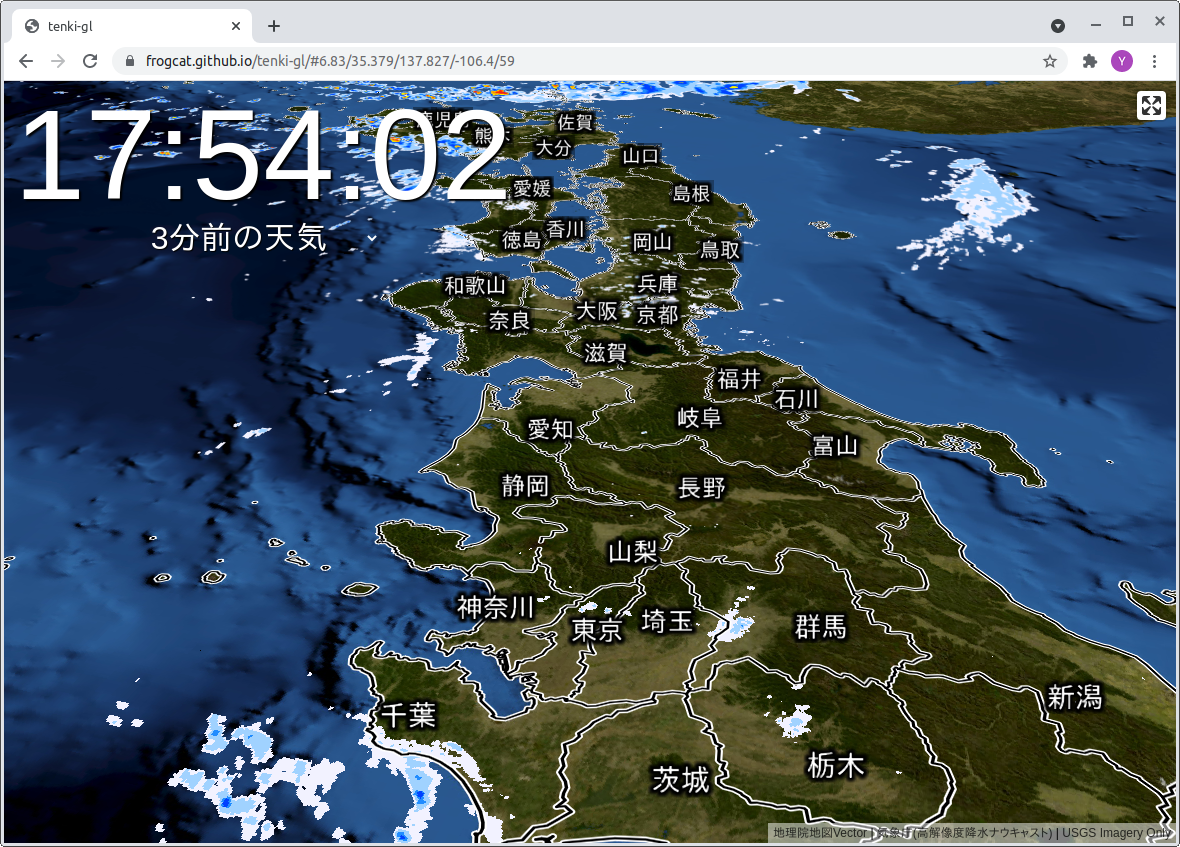Click the 新潟 map label
This screenshot has width=1180, height=847.
click(1075, 697)
